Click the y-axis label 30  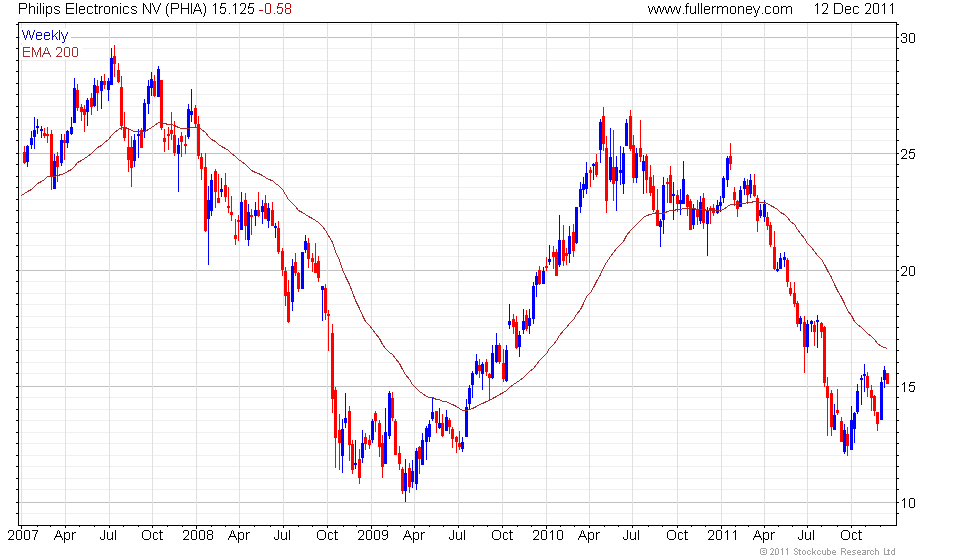pyautogui.click(x=908, y=38)
